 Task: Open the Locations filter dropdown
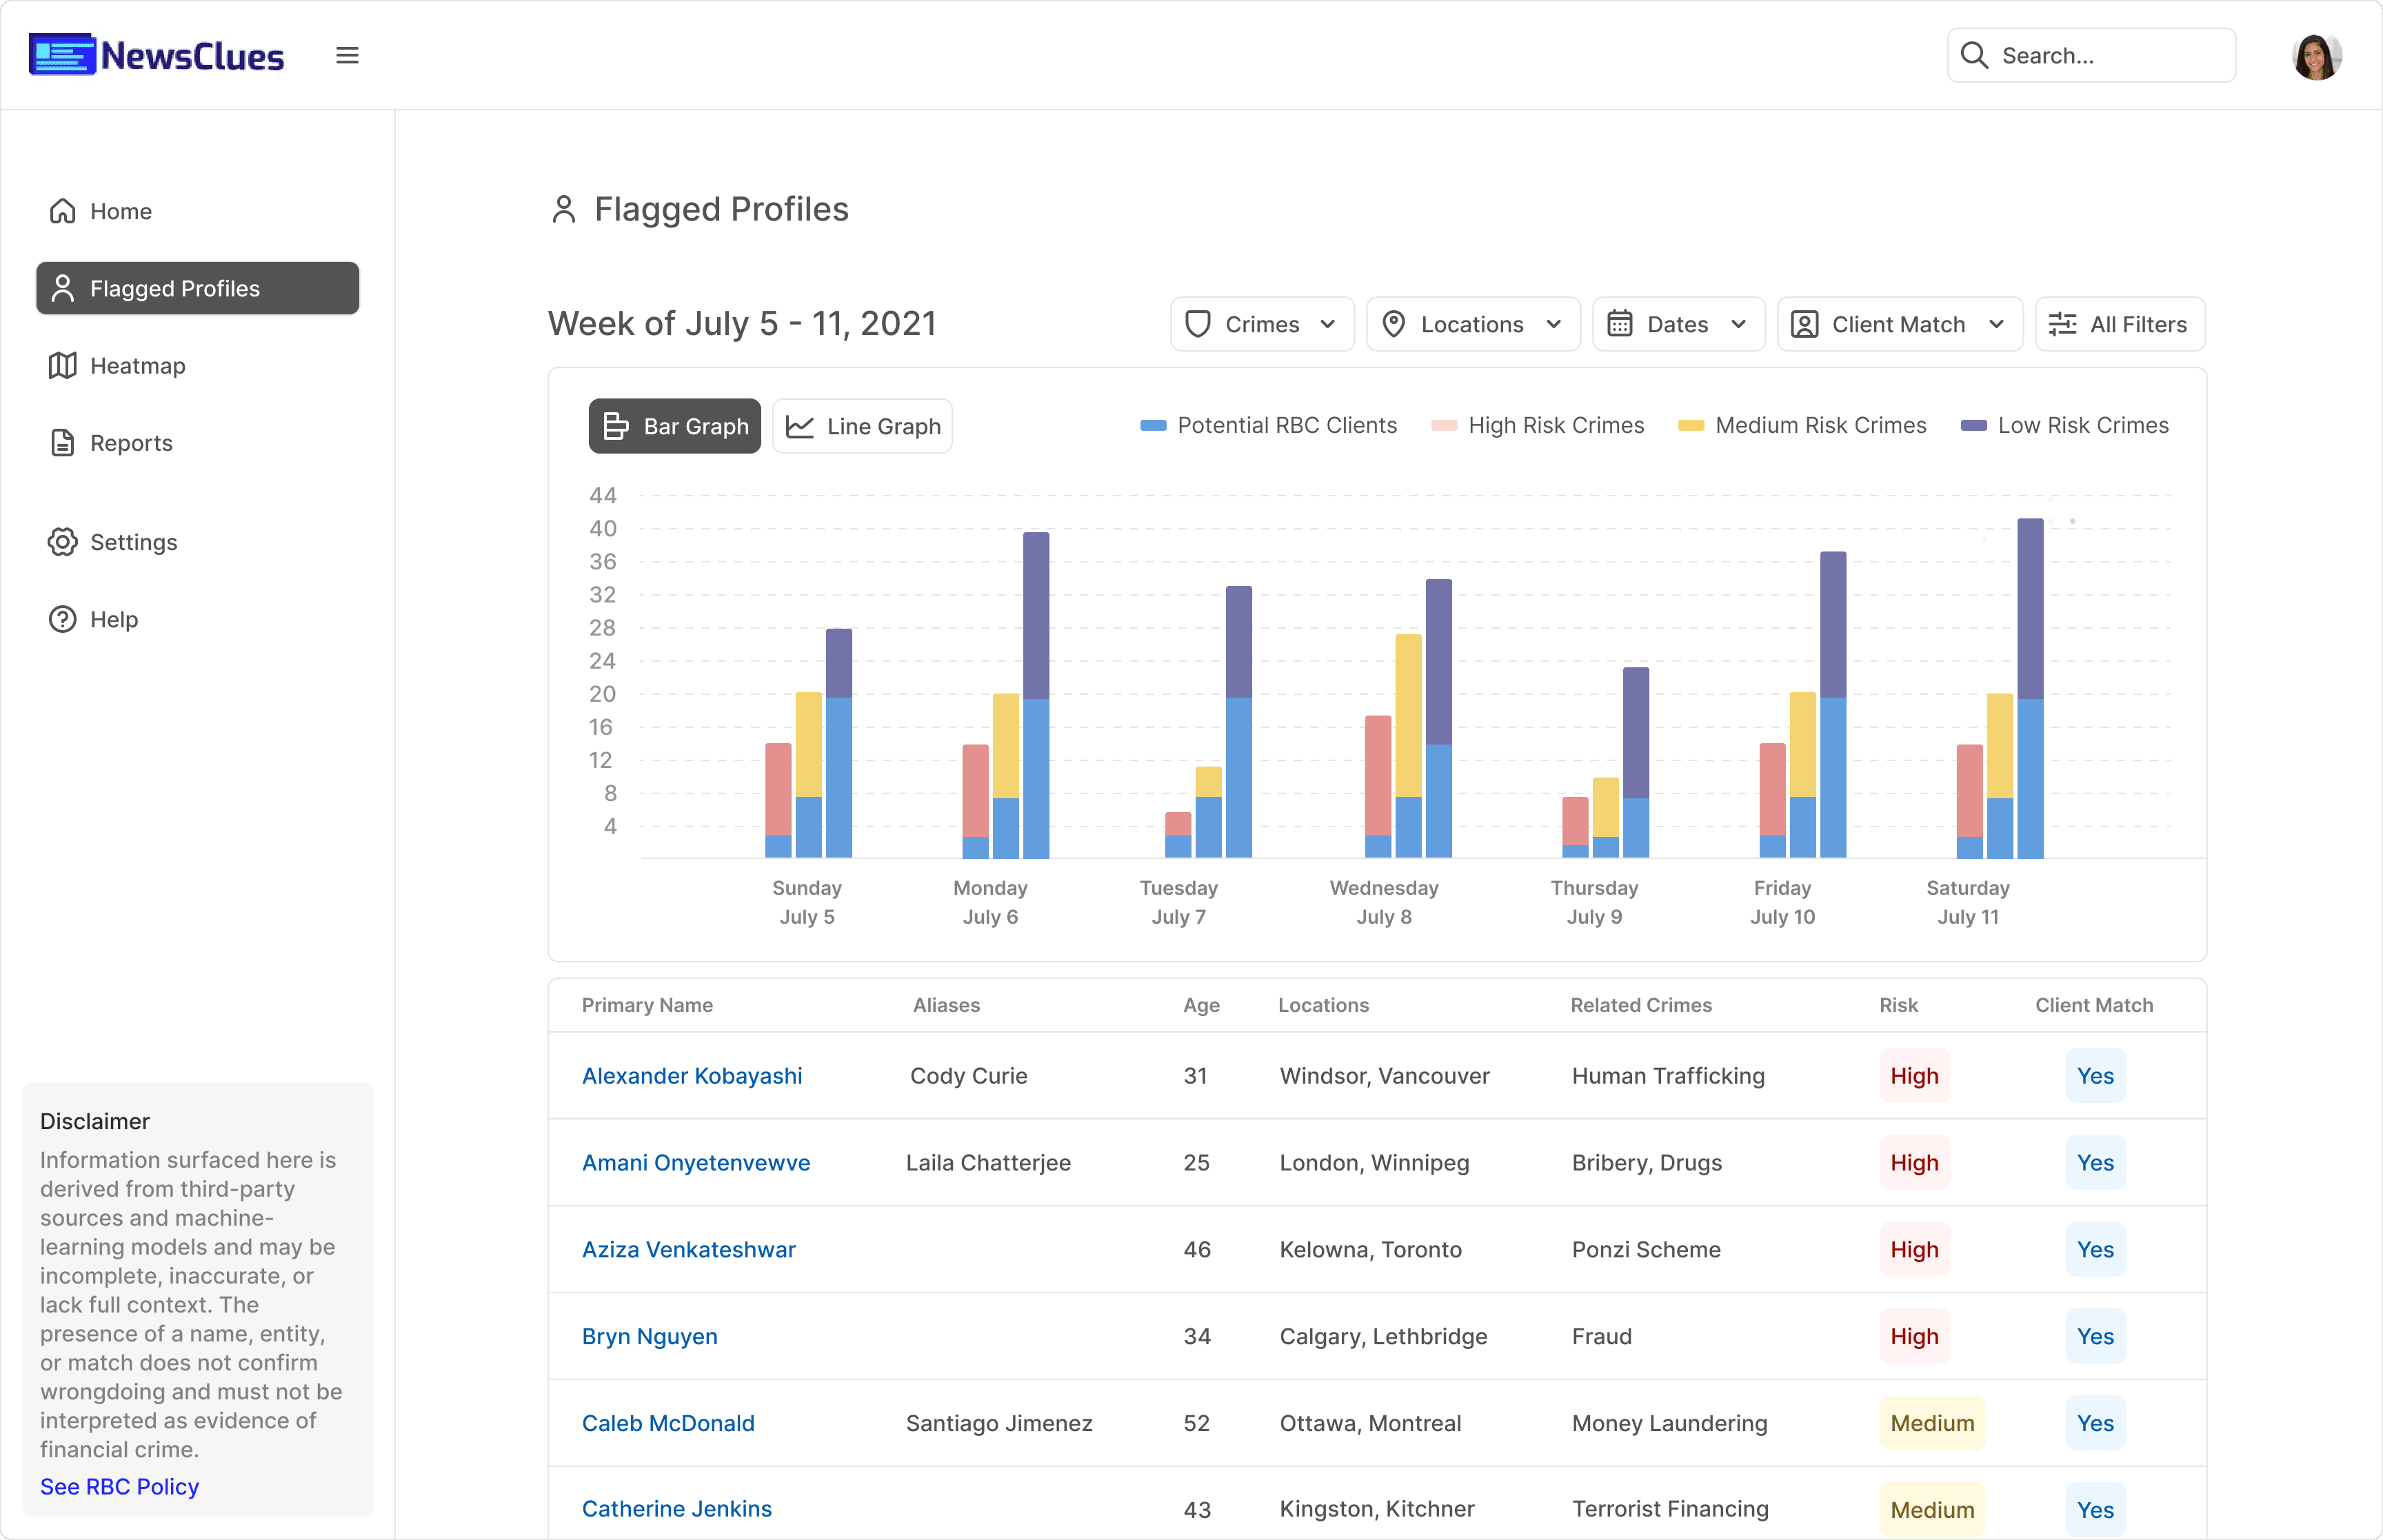[x=1472, y=325]
